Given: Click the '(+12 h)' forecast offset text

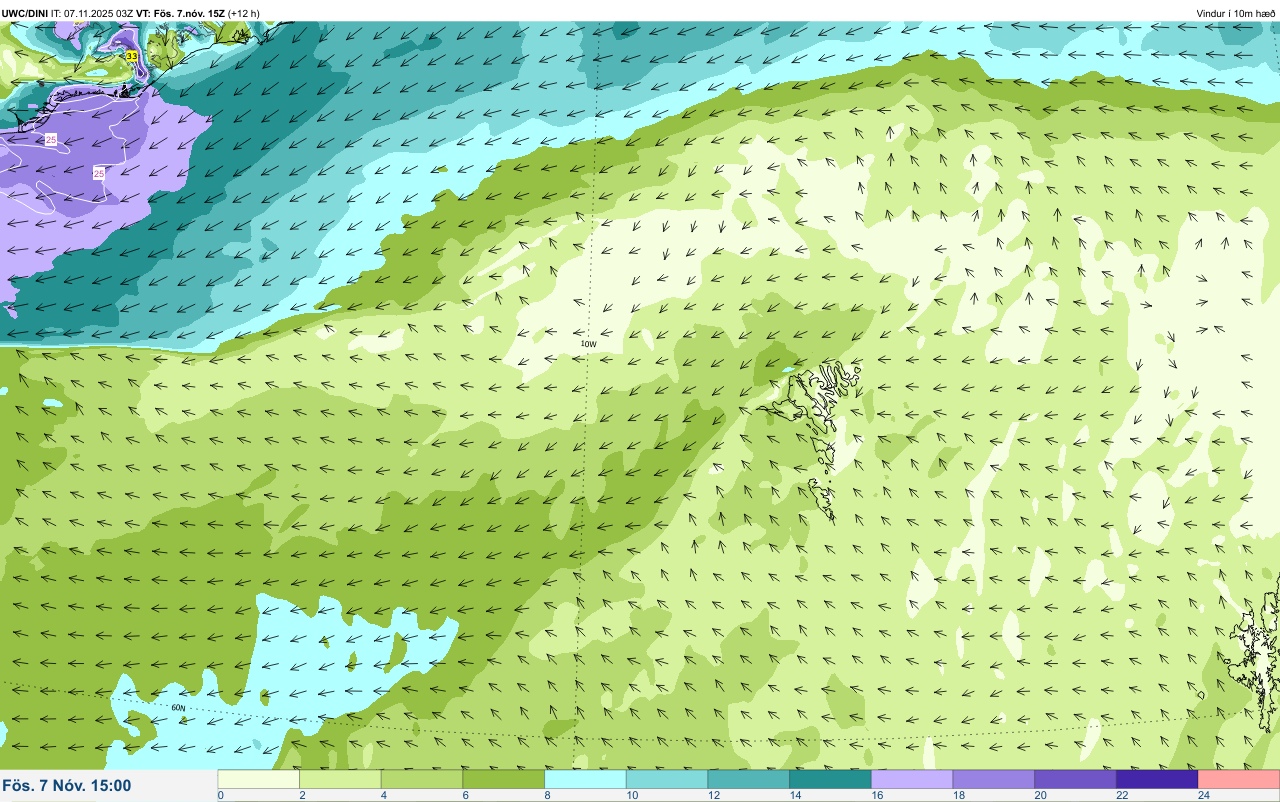Looking at the screenshot, I should (244, 13).
